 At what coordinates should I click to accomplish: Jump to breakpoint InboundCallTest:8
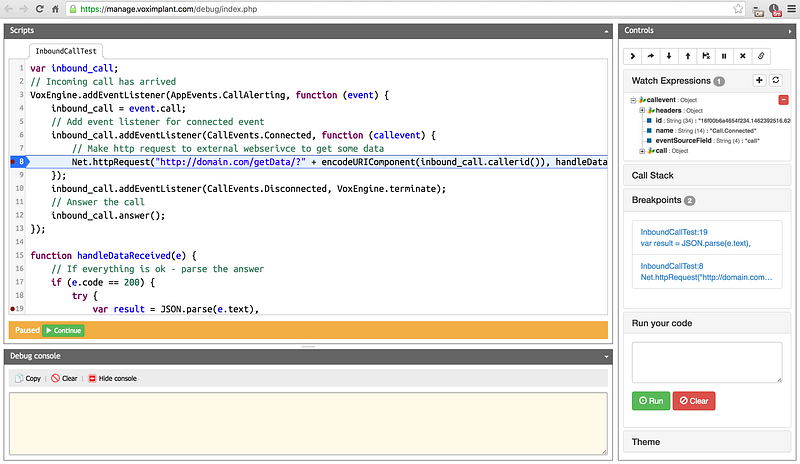707,272
